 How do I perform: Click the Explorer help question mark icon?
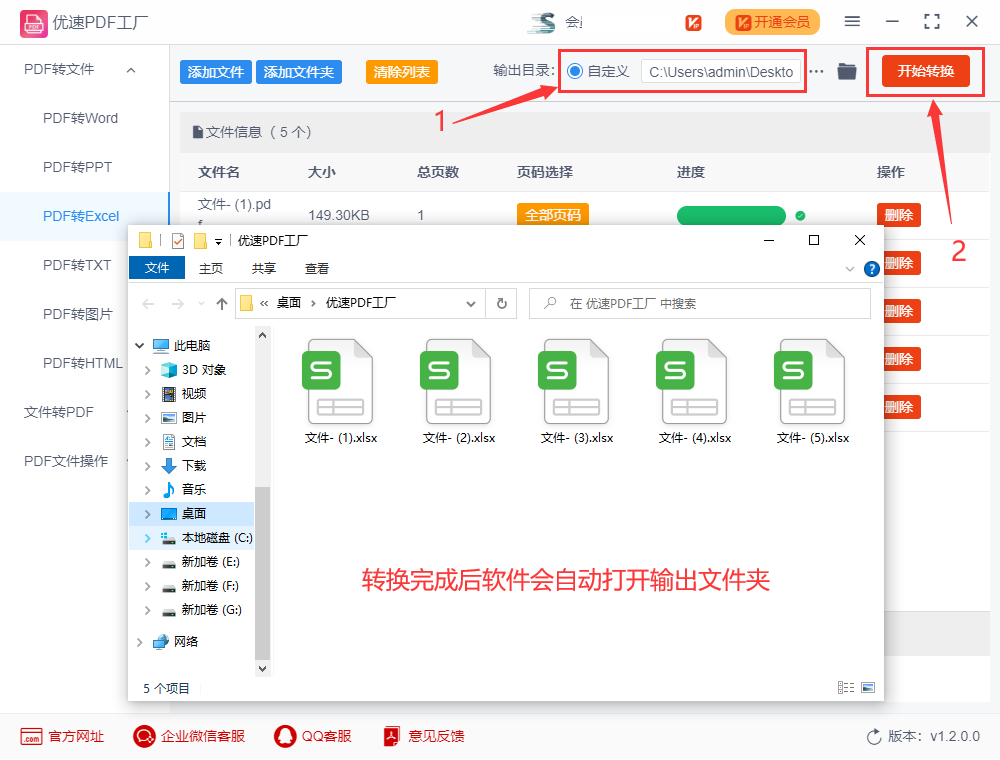tap(871, 269)
